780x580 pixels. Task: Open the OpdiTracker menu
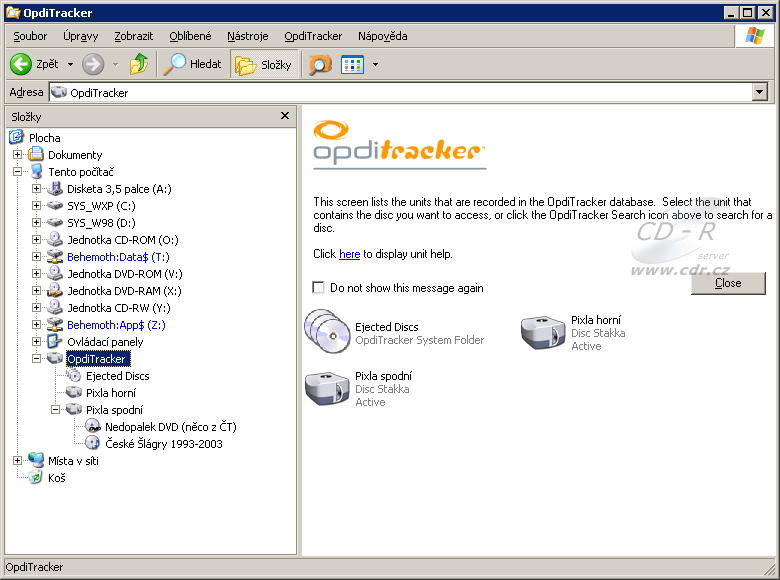313,36
